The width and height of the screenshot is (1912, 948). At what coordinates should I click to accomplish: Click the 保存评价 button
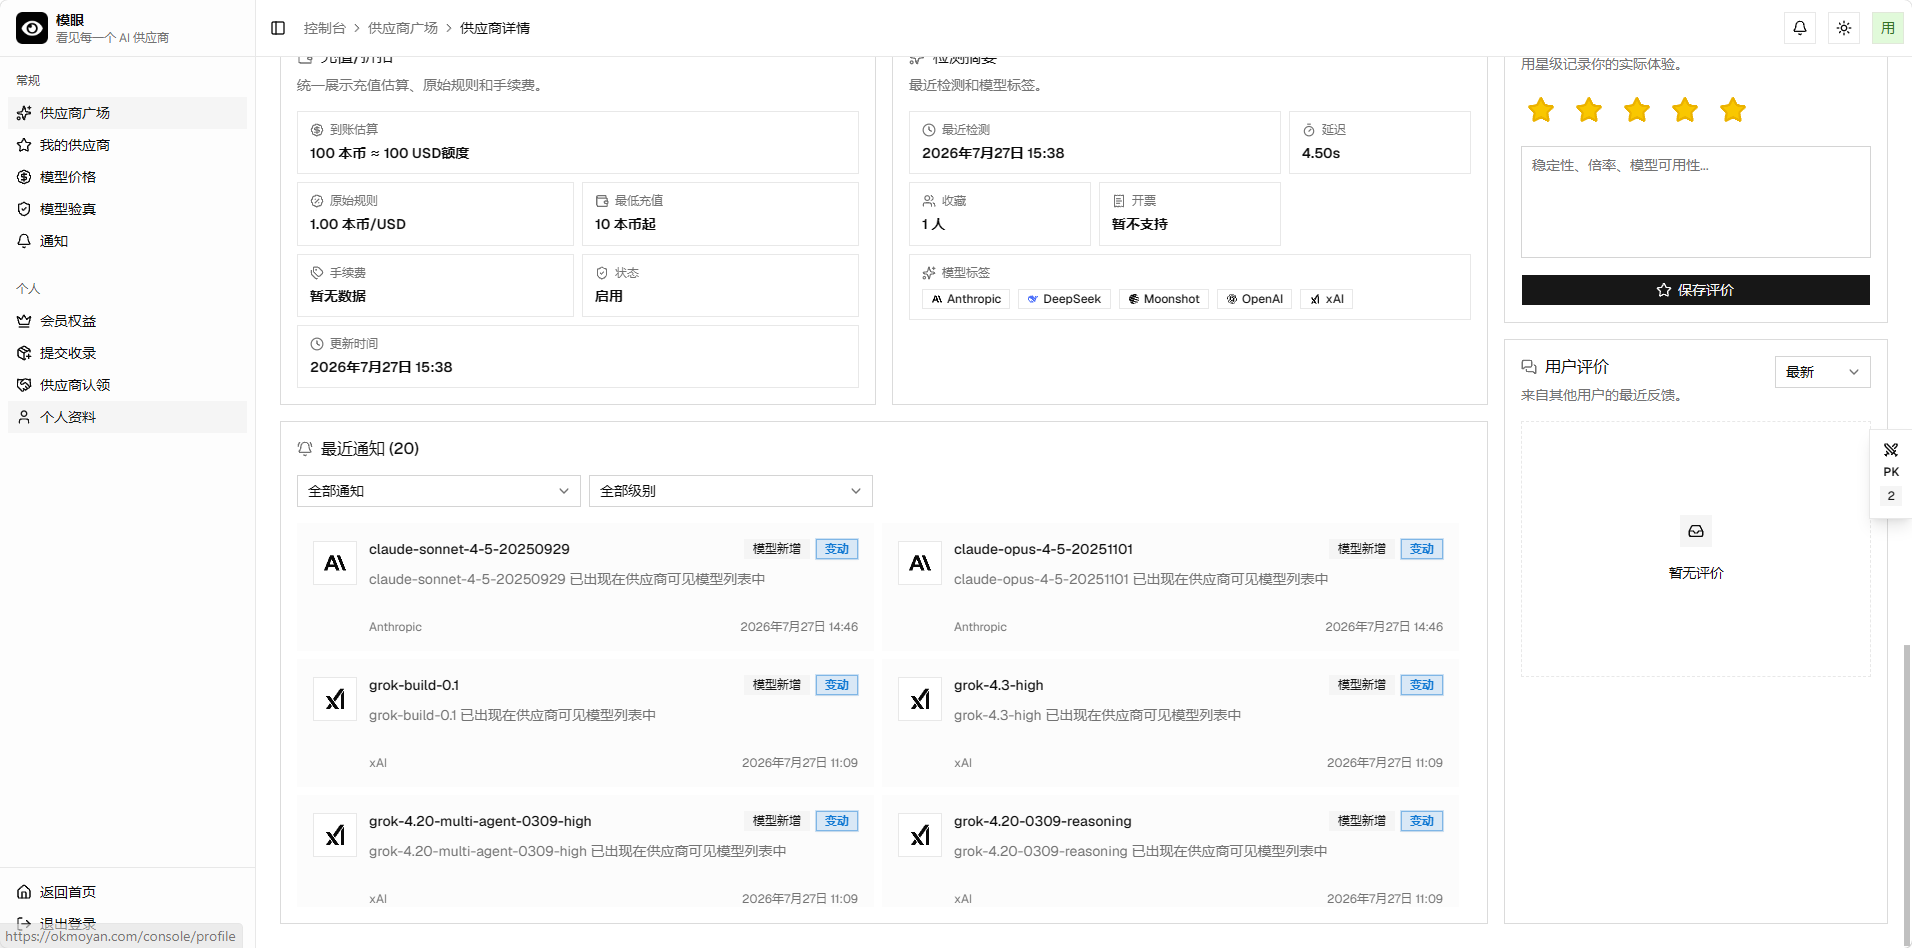tap(1695, 290)
